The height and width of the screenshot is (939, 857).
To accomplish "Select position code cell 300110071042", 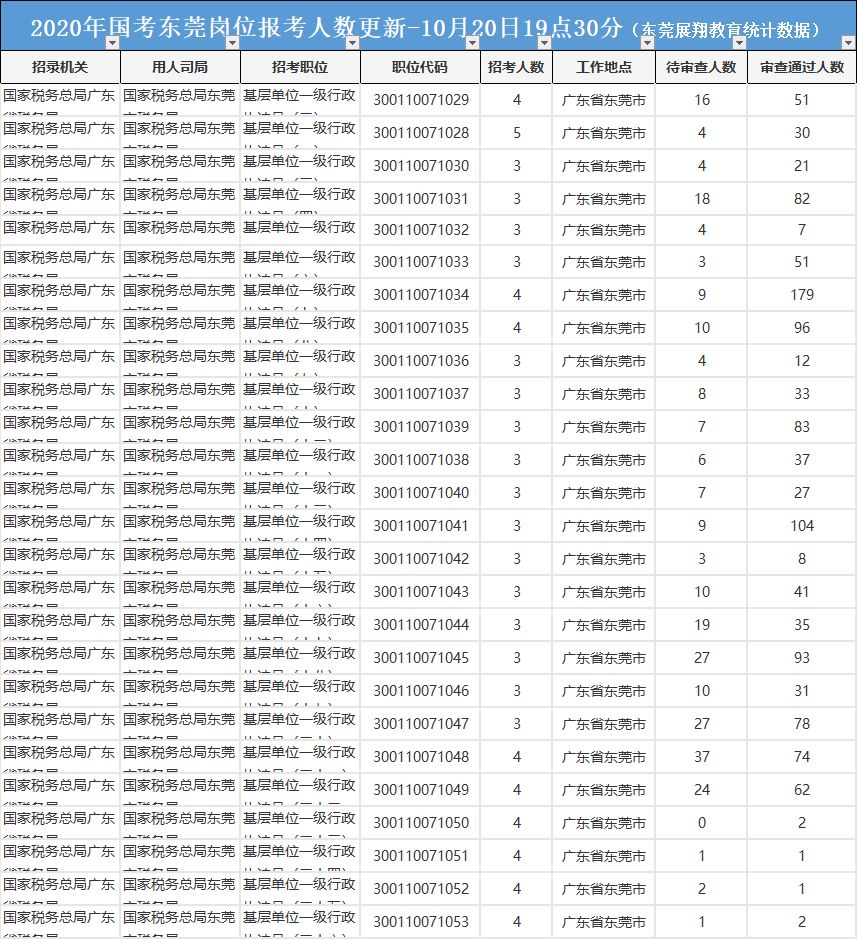I will 420,558.
